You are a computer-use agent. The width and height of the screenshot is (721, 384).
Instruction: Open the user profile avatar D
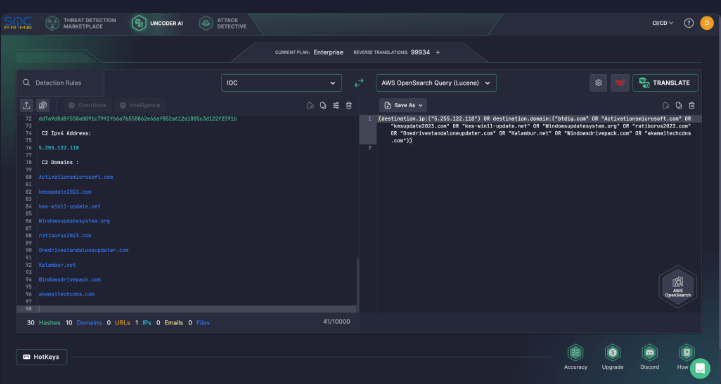pos(707,23)
